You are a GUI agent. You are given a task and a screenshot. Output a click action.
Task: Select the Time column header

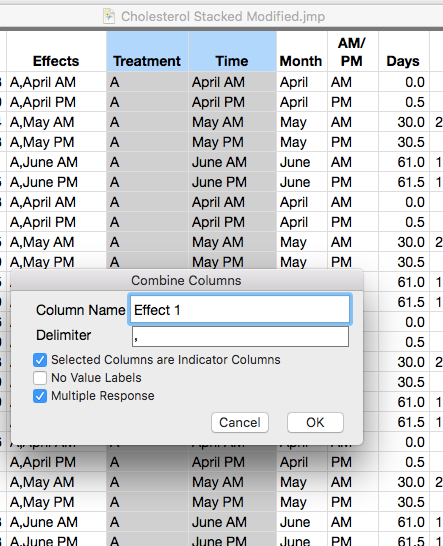coord(232,52)
